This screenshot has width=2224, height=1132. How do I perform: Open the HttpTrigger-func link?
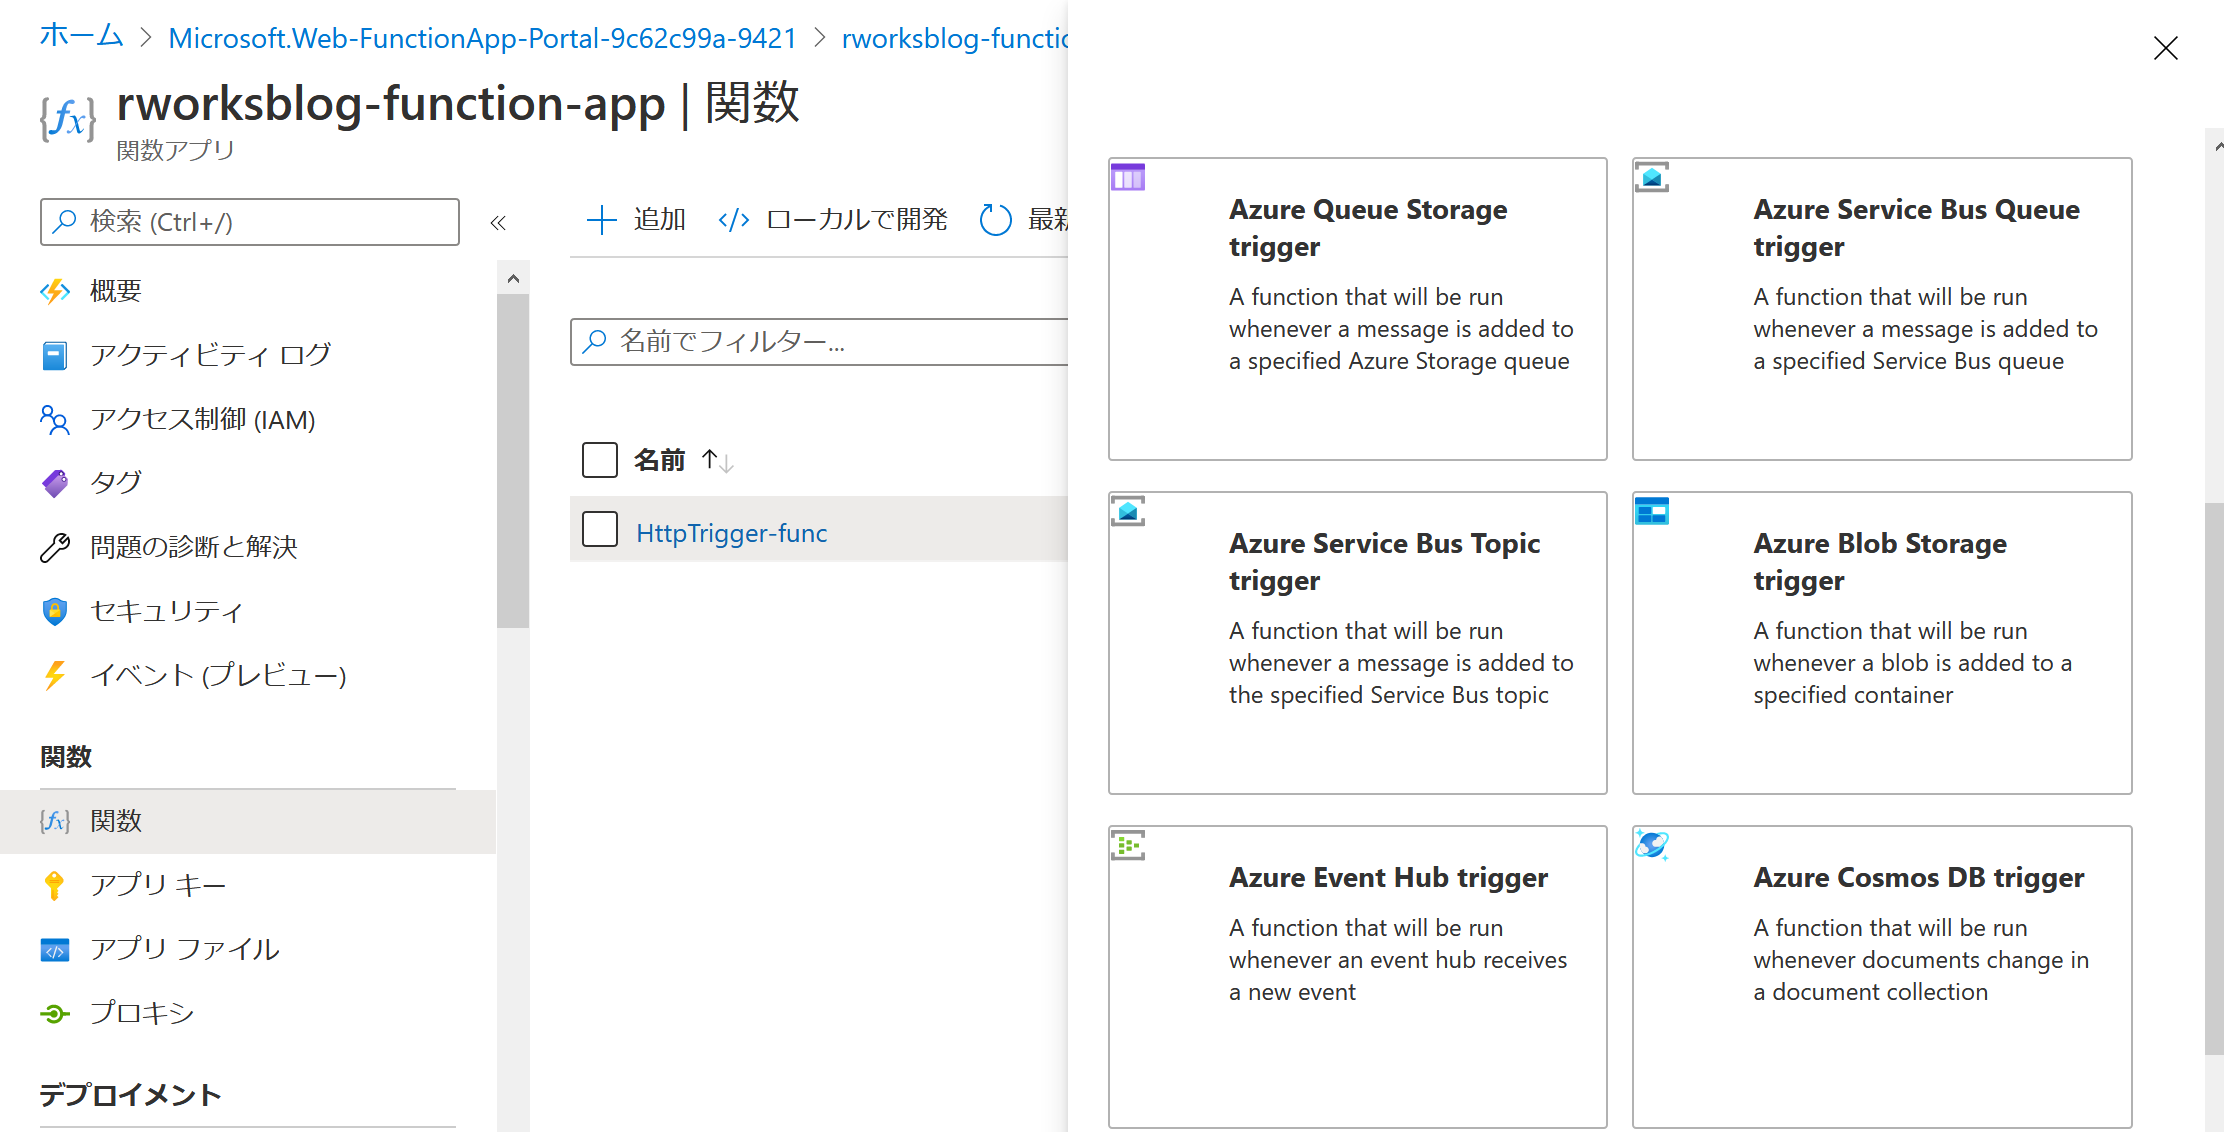coord(732,533)
